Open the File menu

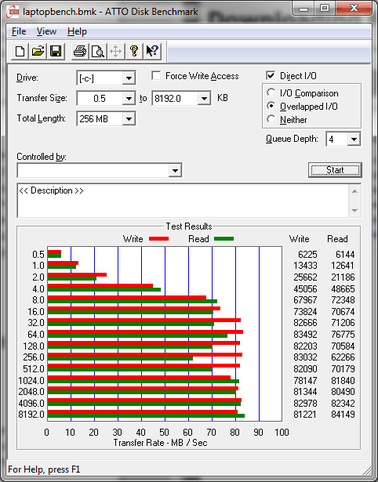(19, 31)
